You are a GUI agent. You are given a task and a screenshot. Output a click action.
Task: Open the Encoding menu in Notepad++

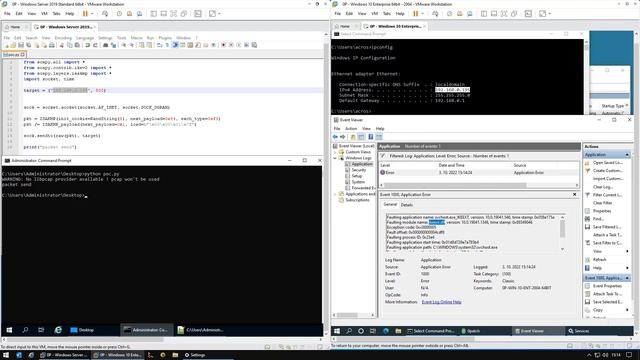63,38
